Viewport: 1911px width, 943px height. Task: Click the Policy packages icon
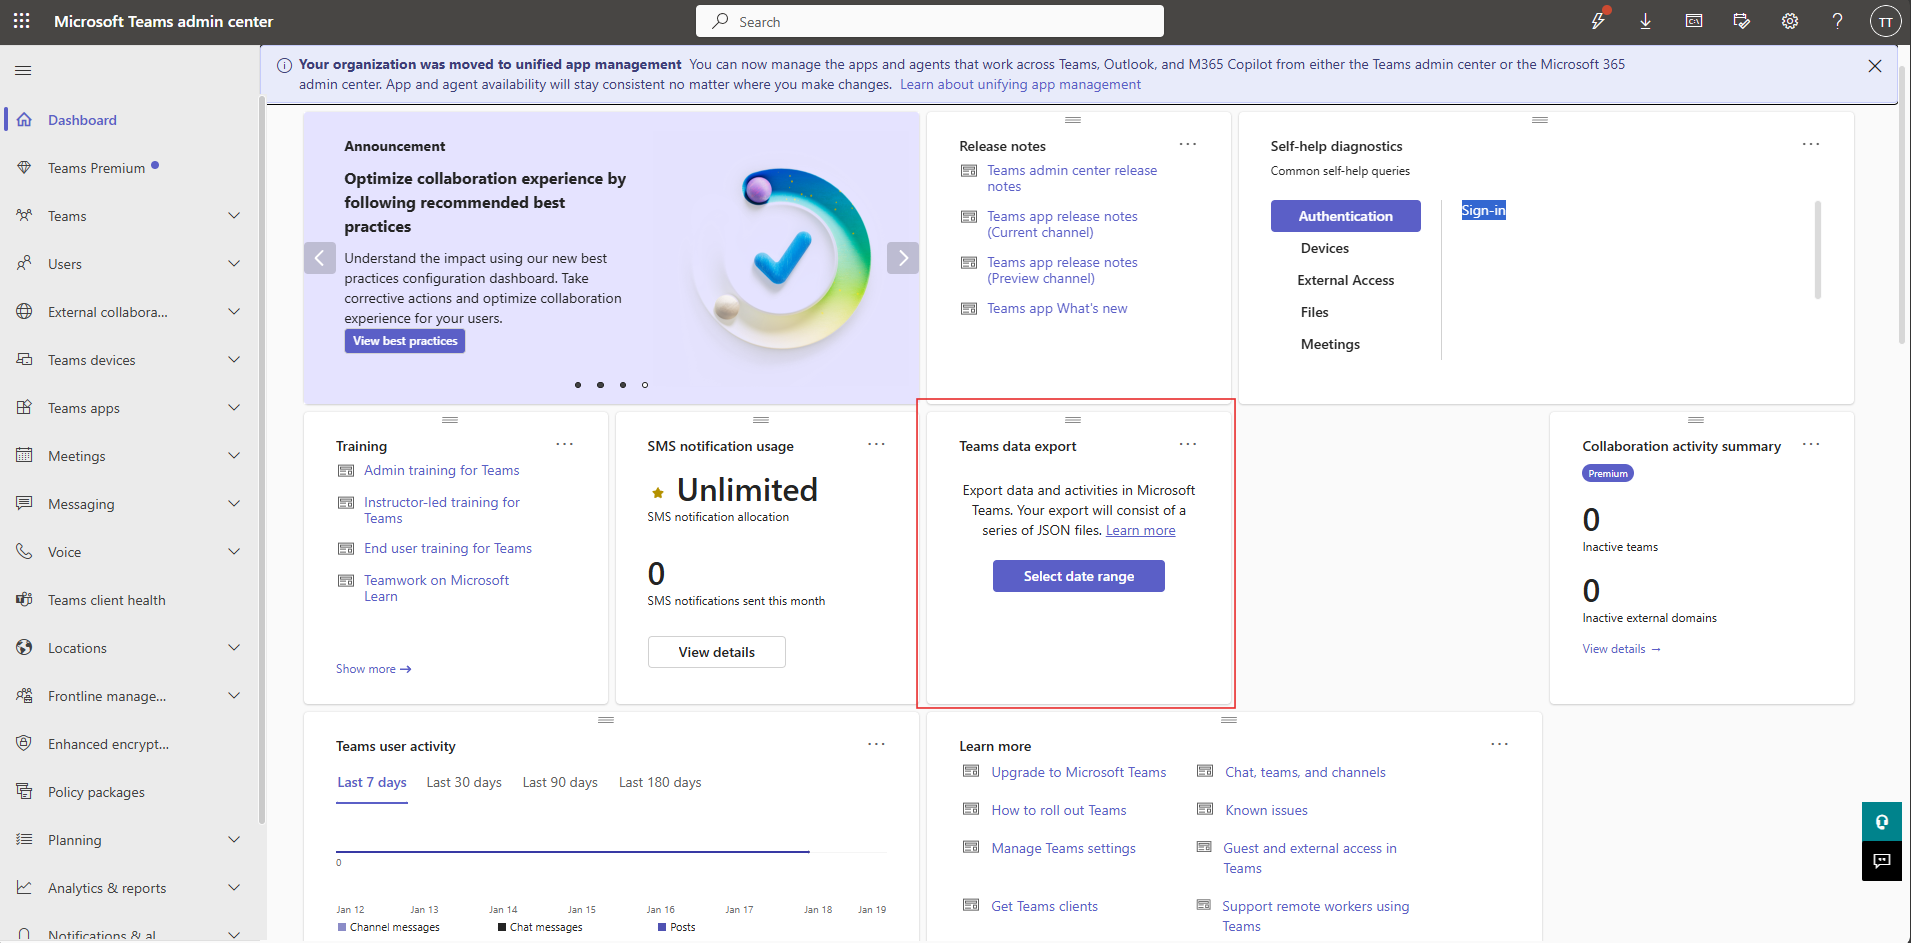coord(24,792)
